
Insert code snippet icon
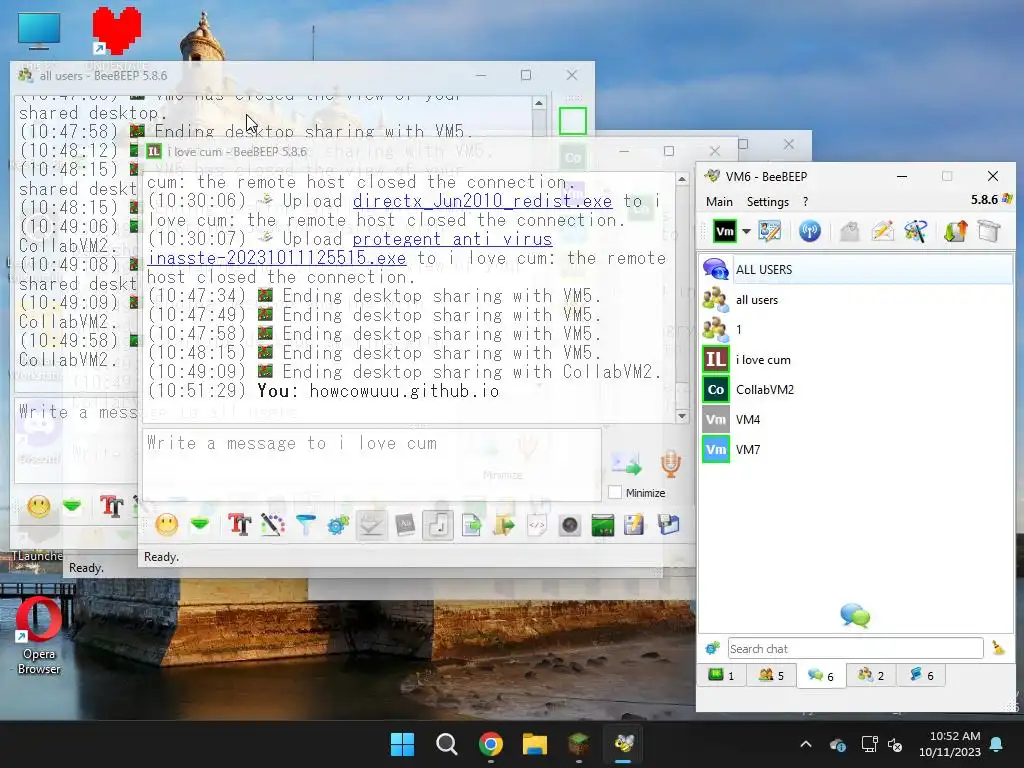coord(536,524)
